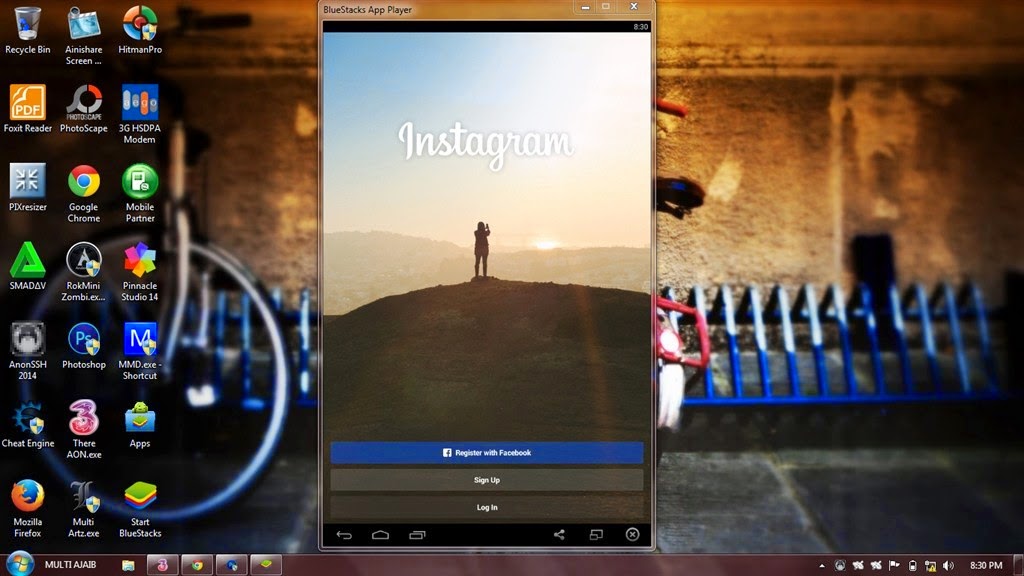Viewport: 1024px width, 576px height.
Task: Click battery status tray icon
Action: tap(912, 566)
